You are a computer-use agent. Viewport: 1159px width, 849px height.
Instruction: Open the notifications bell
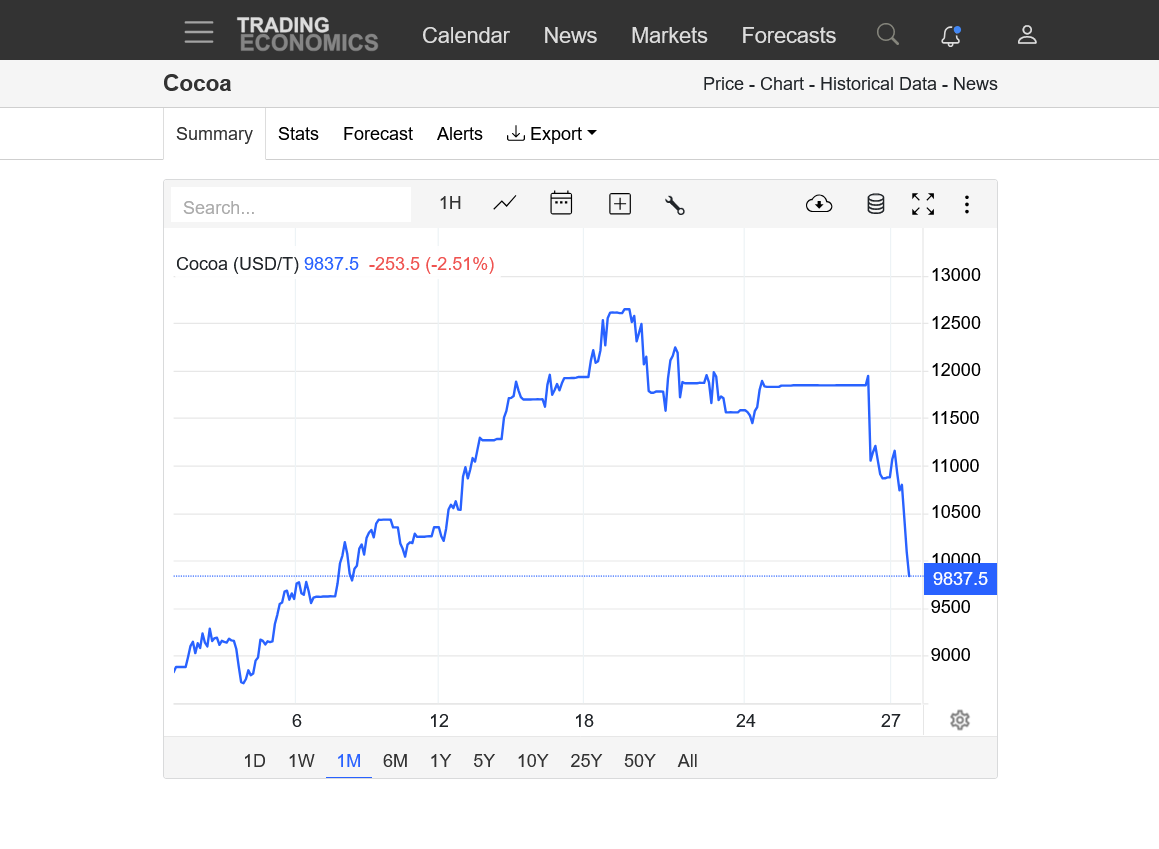click(x=951, y=36)
